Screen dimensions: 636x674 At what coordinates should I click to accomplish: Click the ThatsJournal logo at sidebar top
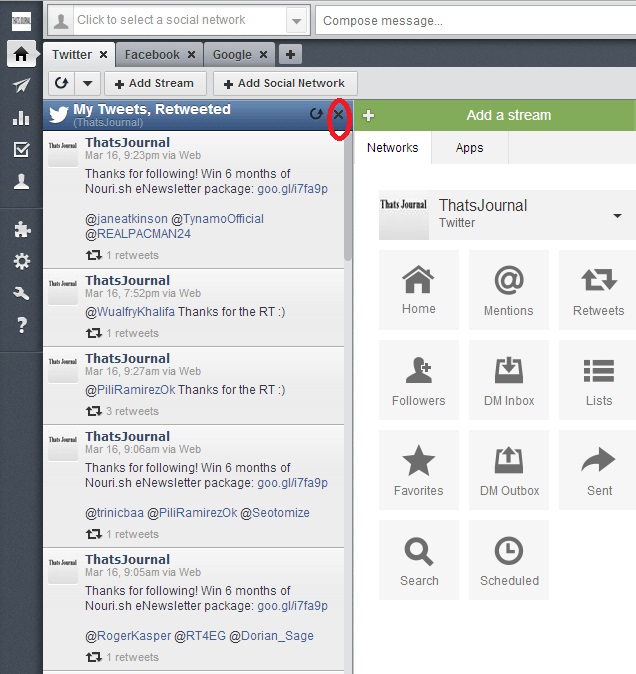[x=21, y=20]
